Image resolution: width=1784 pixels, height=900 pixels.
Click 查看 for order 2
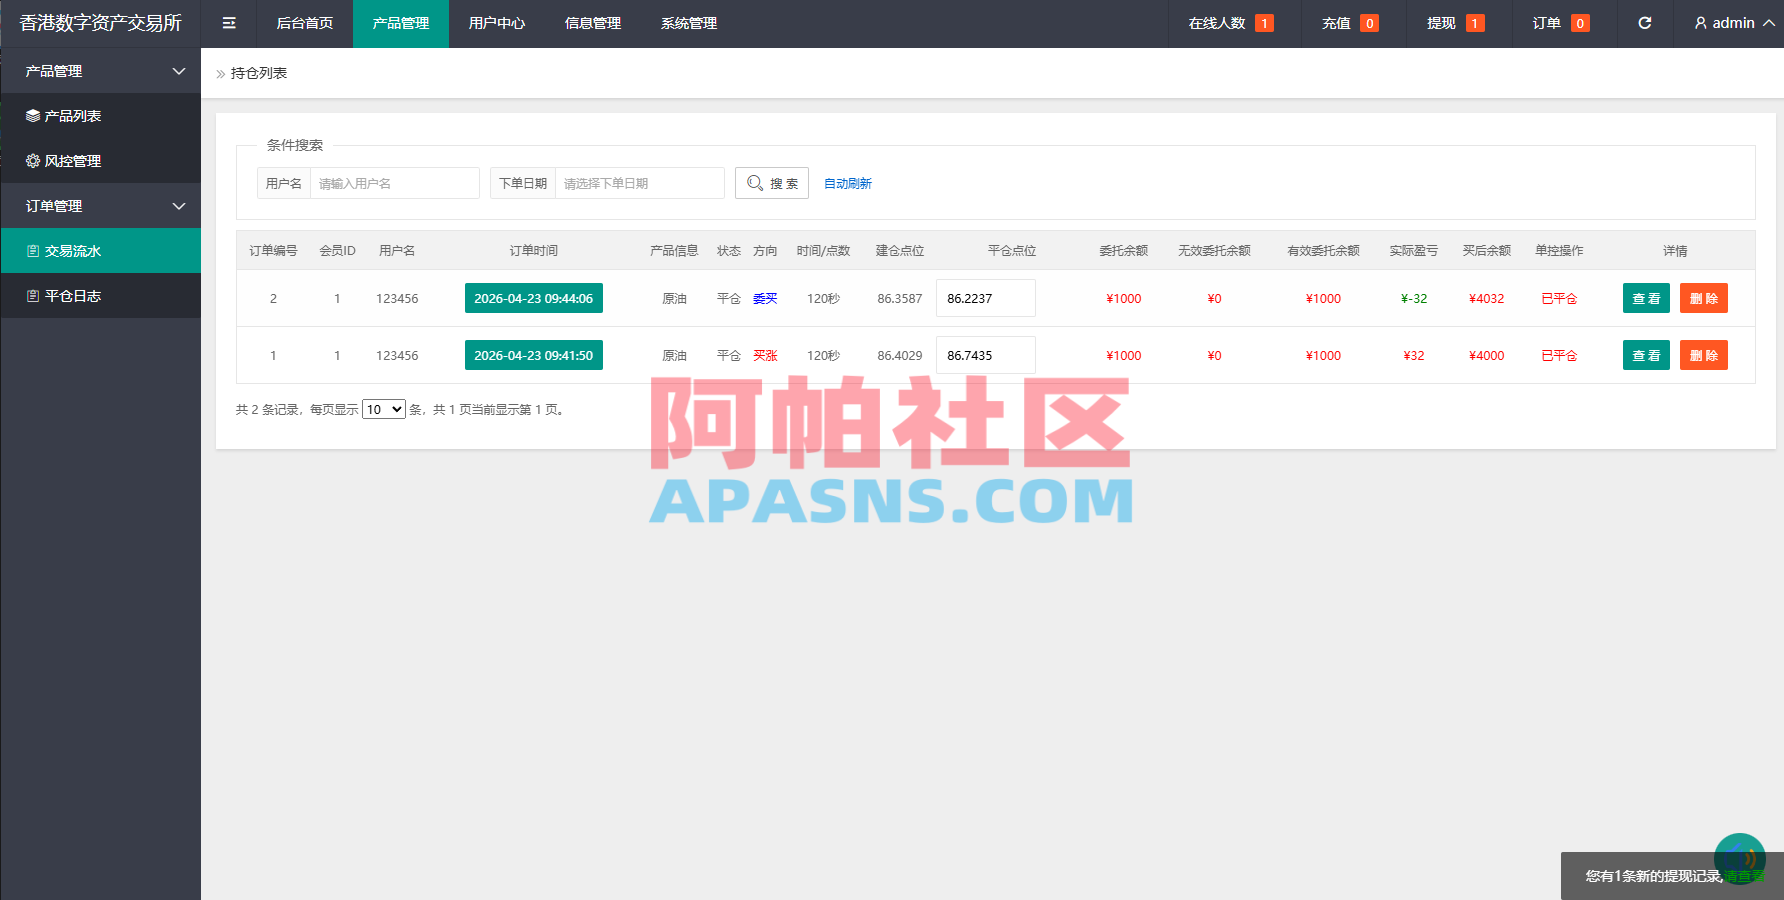[x=1646, y=298]
